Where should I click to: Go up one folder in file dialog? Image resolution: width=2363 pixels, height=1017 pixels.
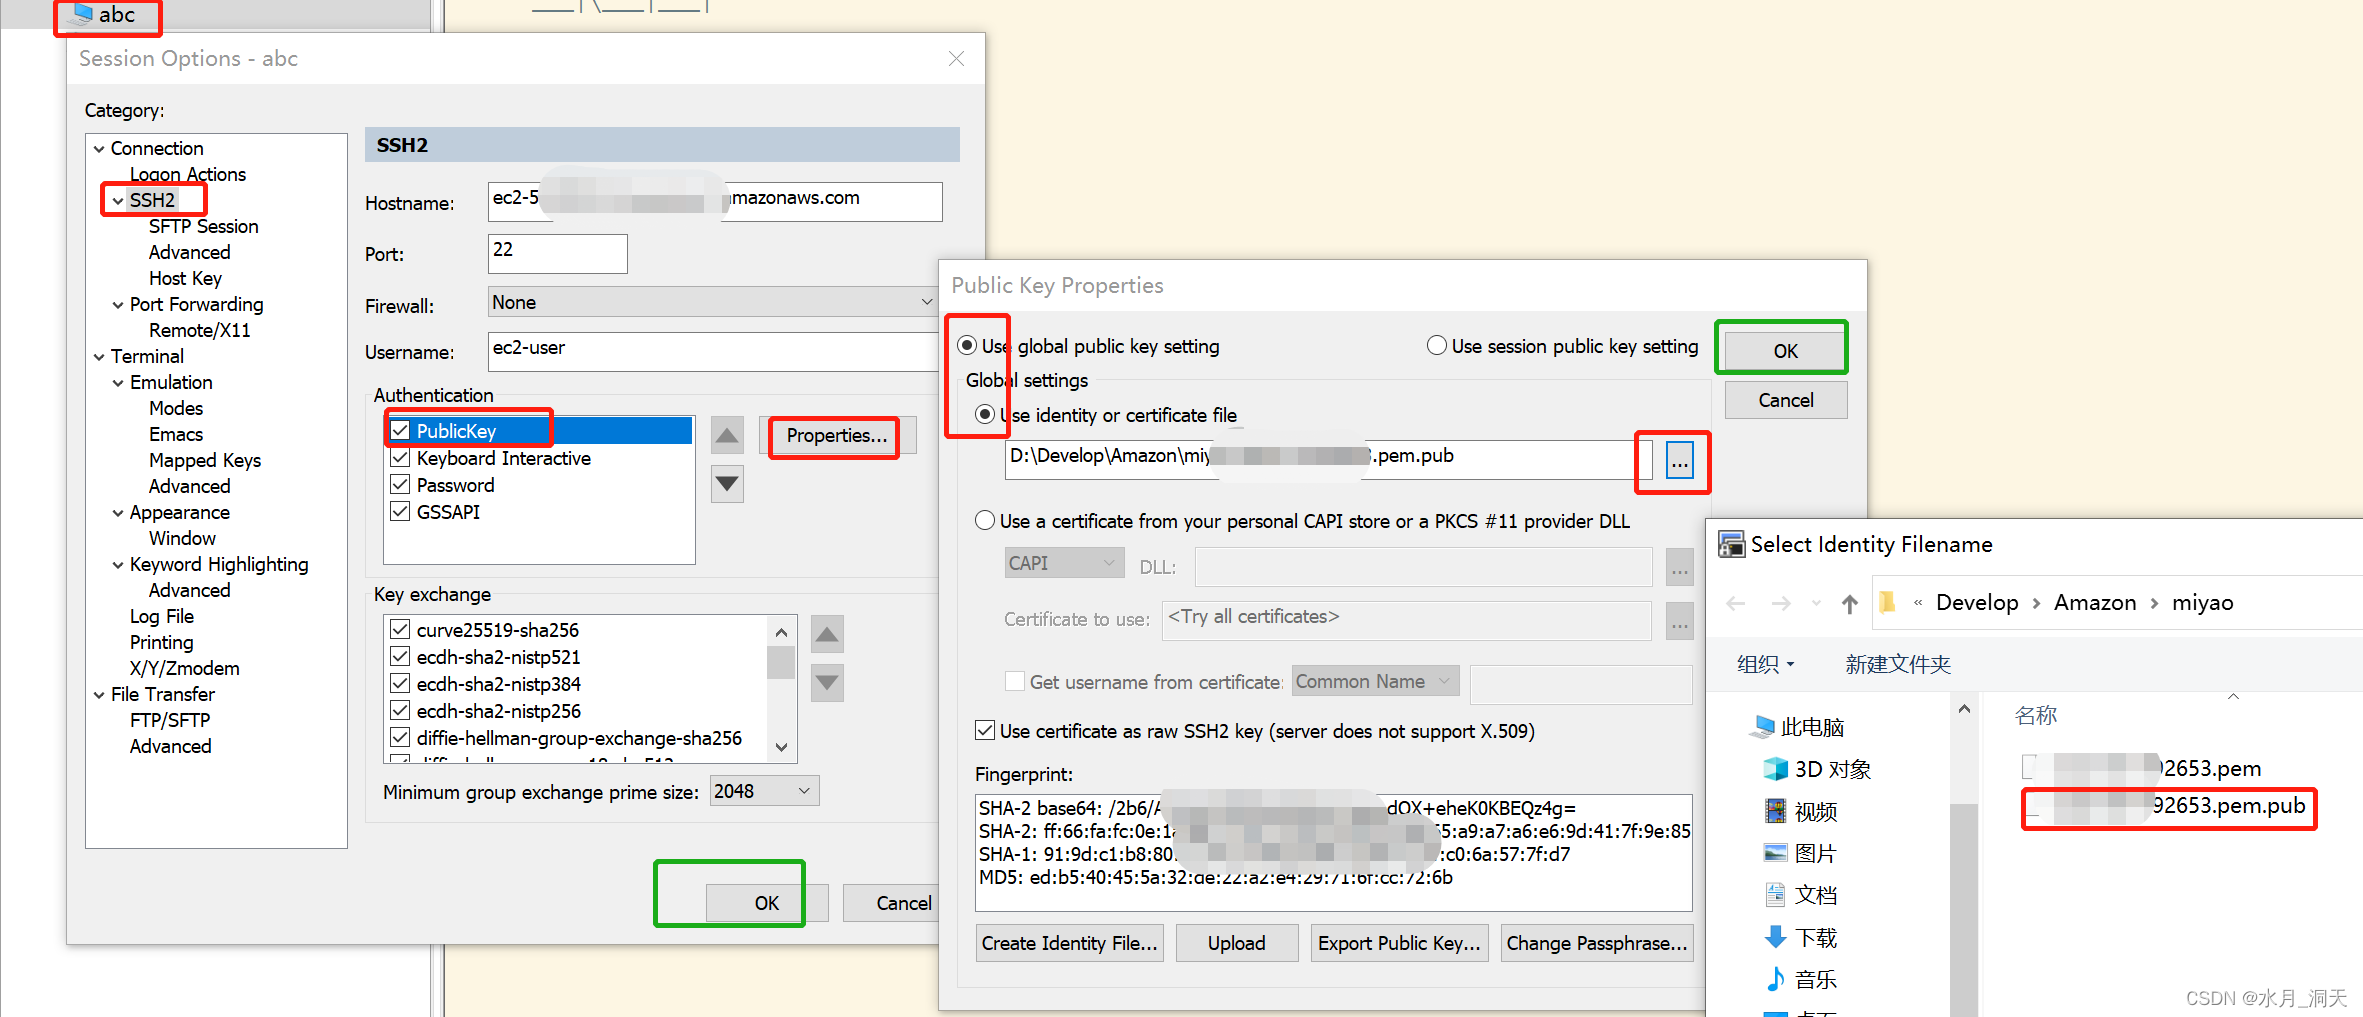[x=1849, y=603]
